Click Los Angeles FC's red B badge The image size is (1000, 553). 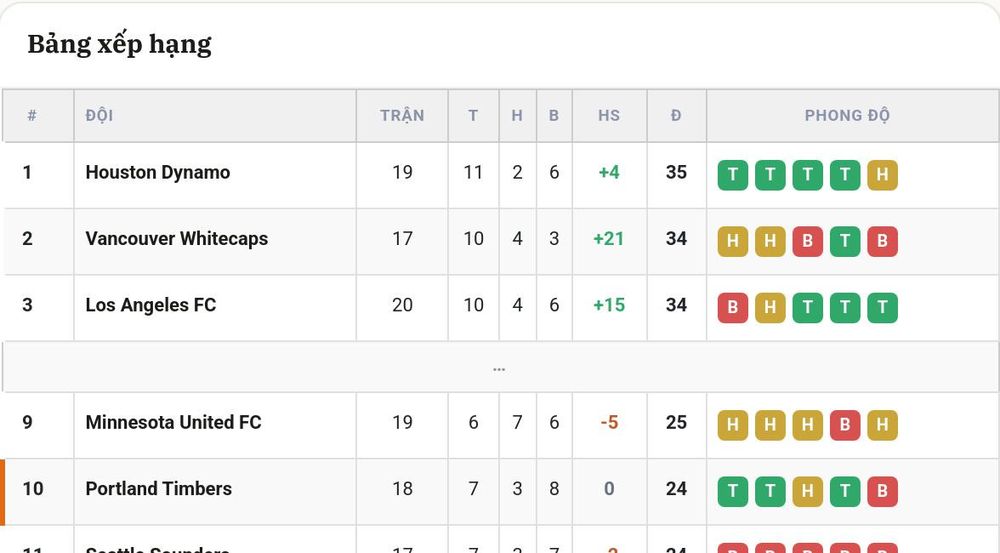coord(733,307)
